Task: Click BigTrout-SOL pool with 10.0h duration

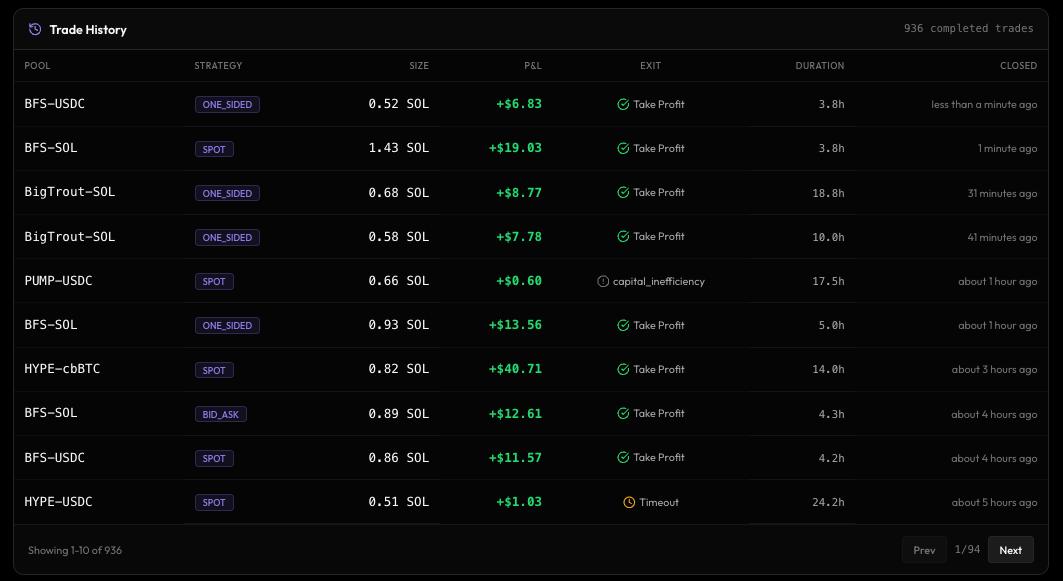Action: click(x=70, y=237)
